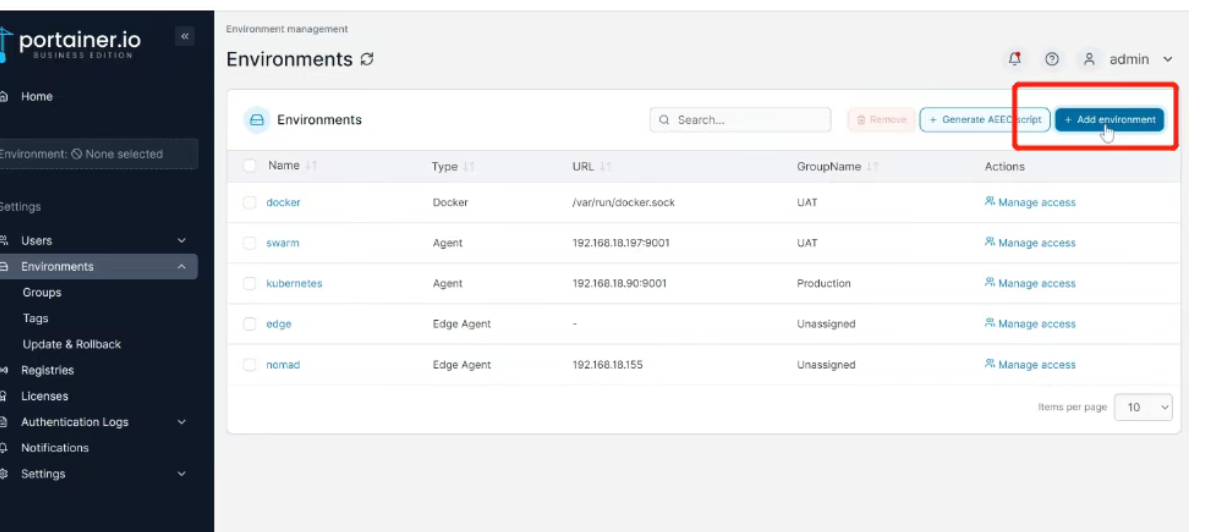Click the refresh icon beside the Environments title
Viewport: 1229px width, 532px height.
[367, 60]
